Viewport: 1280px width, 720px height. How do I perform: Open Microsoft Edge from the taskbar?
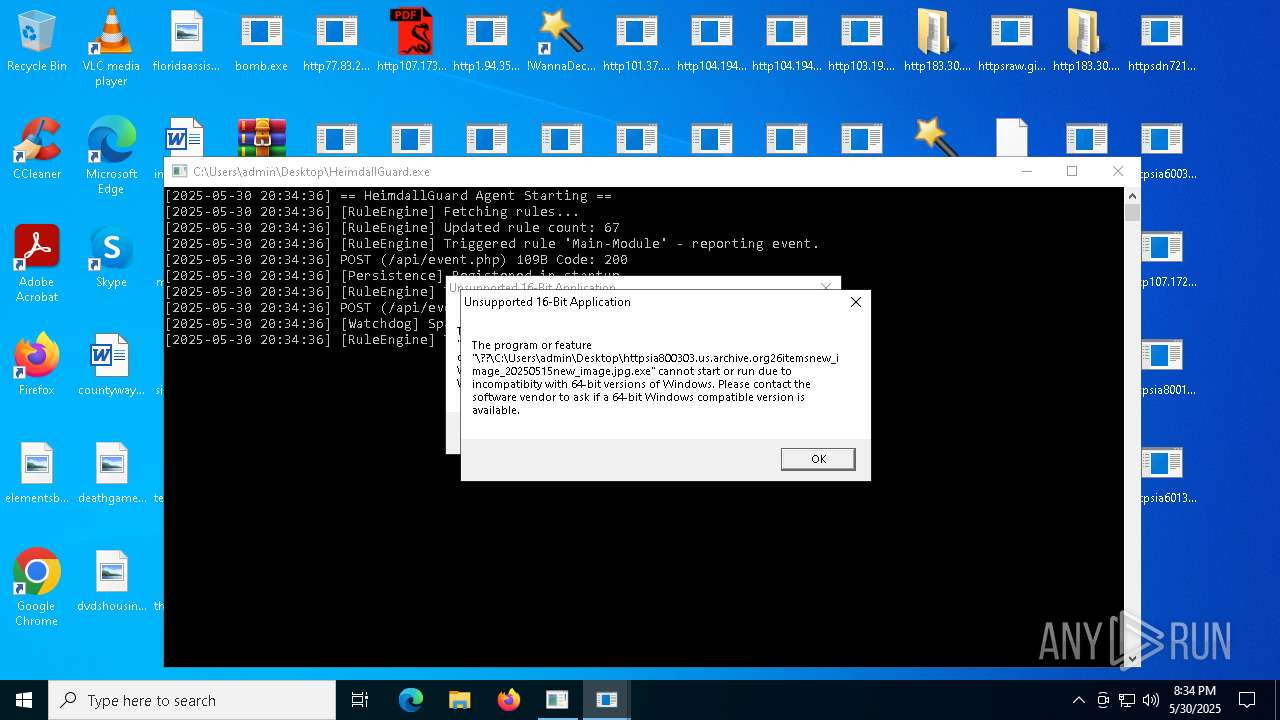411,700
